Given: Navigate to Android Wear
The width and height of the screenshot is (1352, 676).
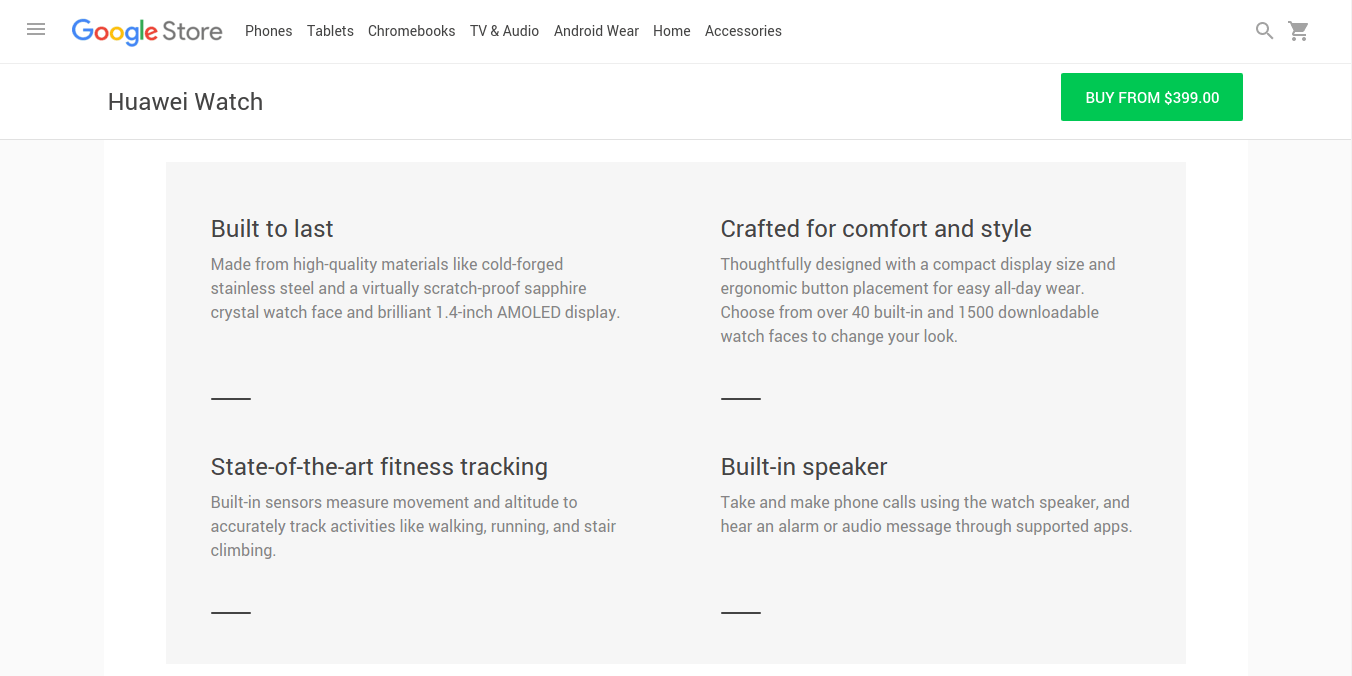Looking at the screenshot, I should point(596,31).
